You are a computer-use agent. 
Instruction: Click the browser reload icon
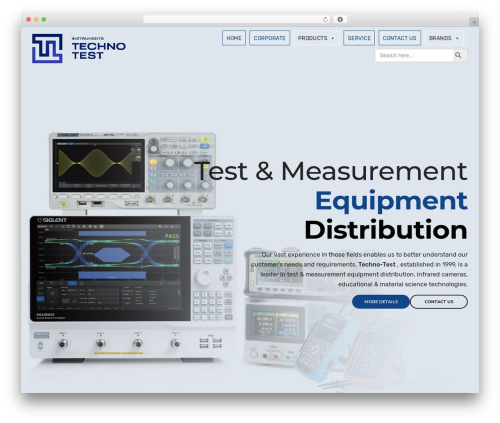325,20
